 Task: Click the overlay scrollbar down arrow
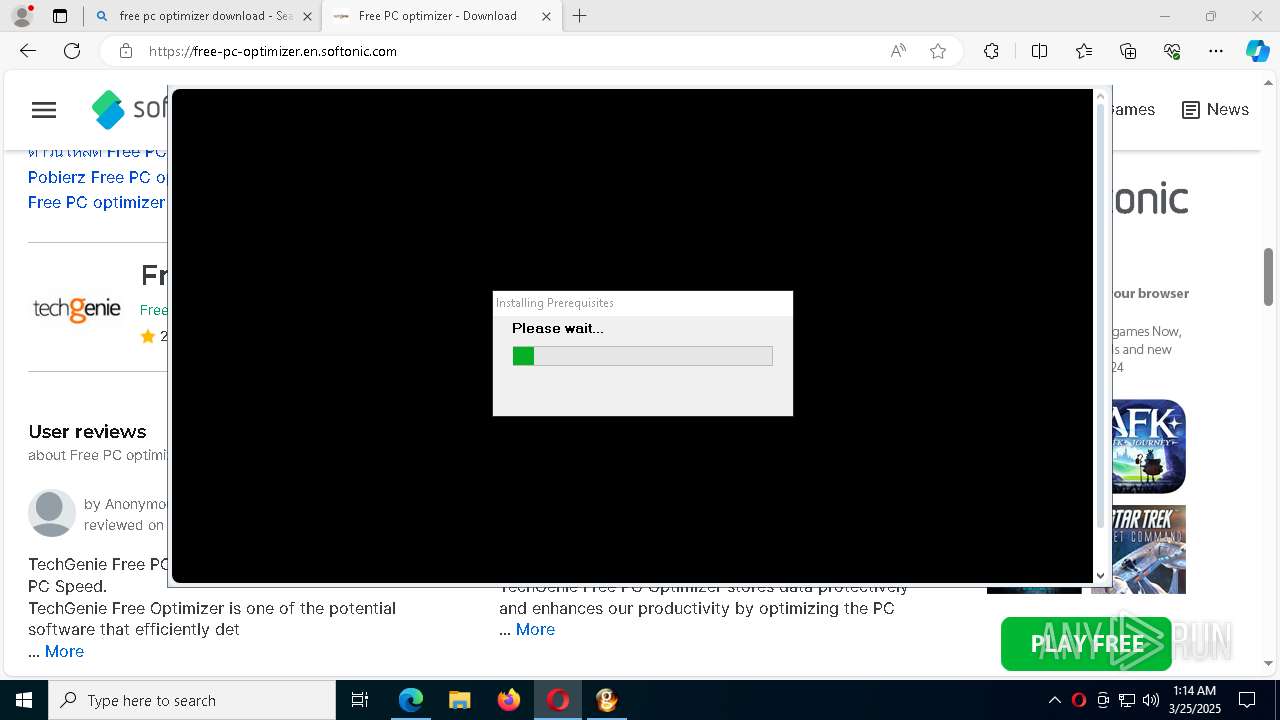(1101, 575)
